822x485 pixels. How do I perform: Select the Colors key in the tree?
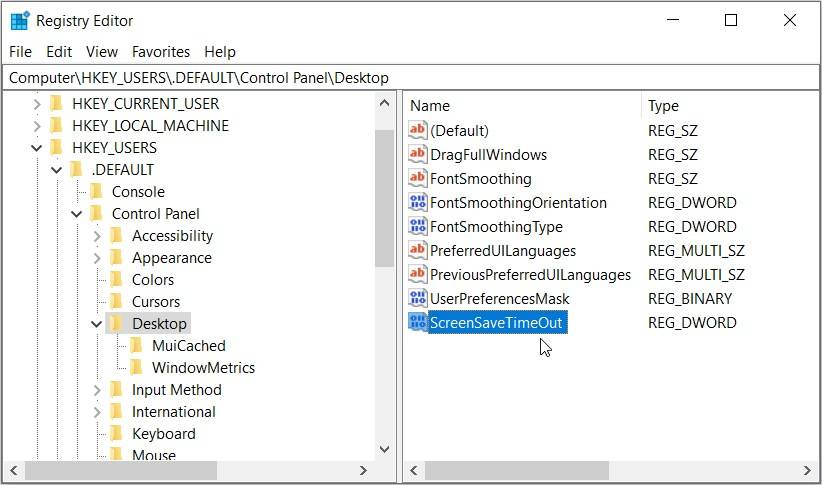(x=153, y=280)
